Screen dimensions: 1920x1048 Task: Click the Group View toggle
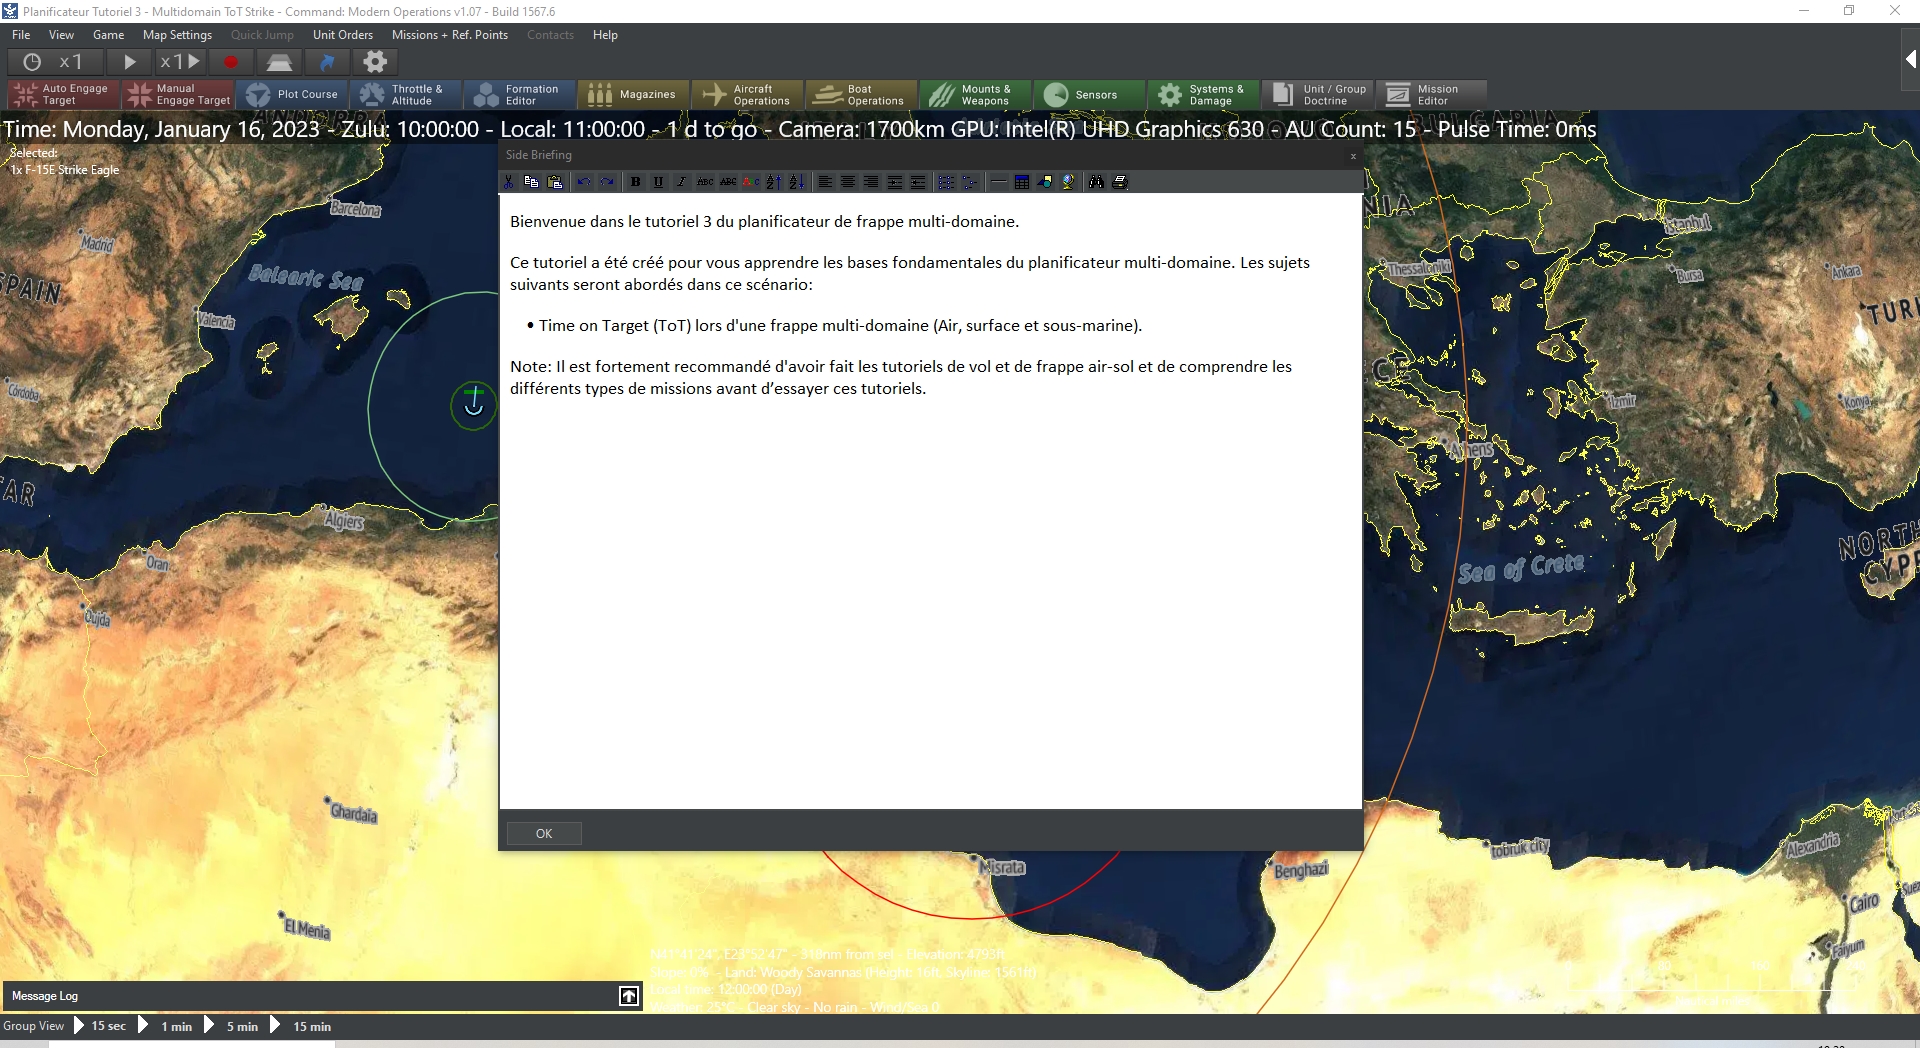click(x=34, y=1026)
